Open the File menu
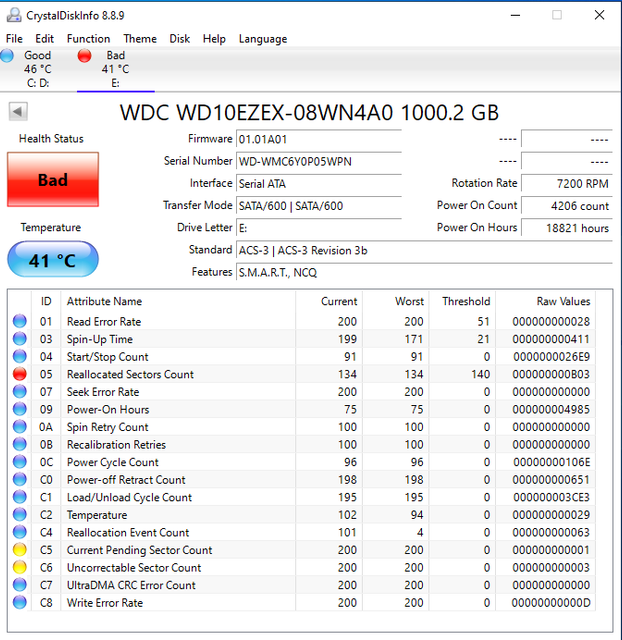Viewport: 622px width, 640px height. [x=14, y=39]
